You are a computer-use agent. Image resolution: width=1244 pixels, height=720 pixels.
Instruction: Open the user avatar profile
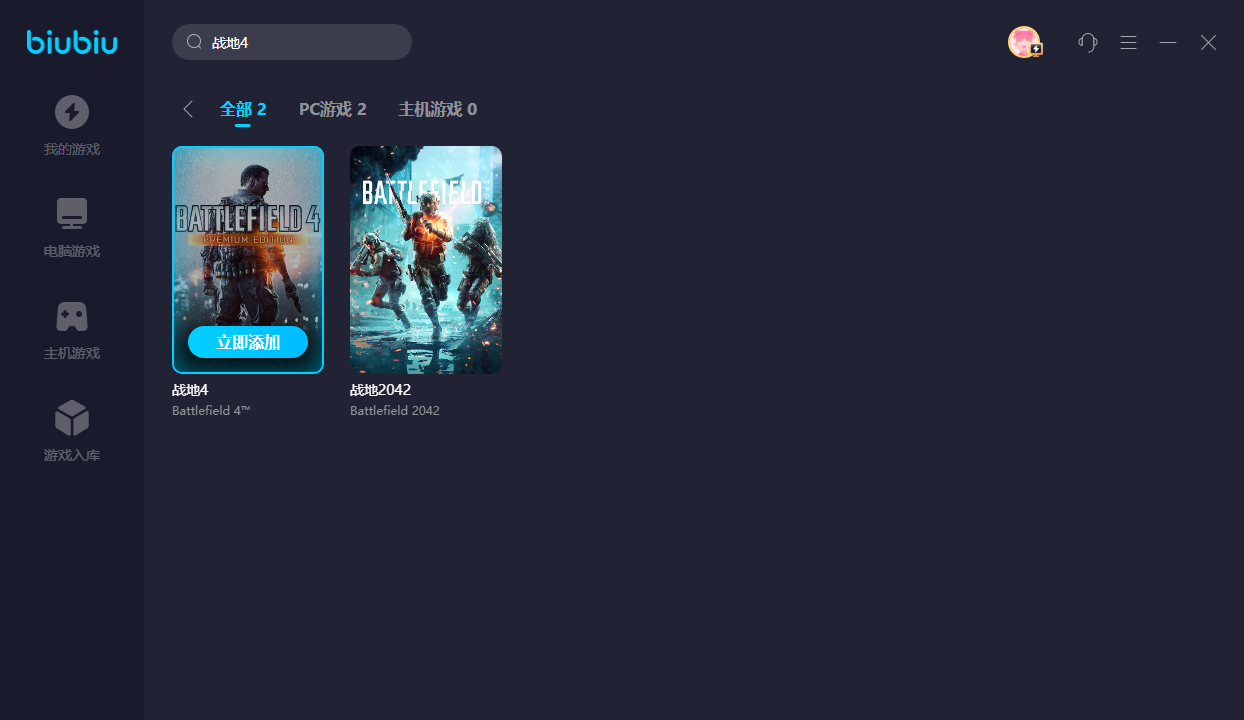point(1024,42)
